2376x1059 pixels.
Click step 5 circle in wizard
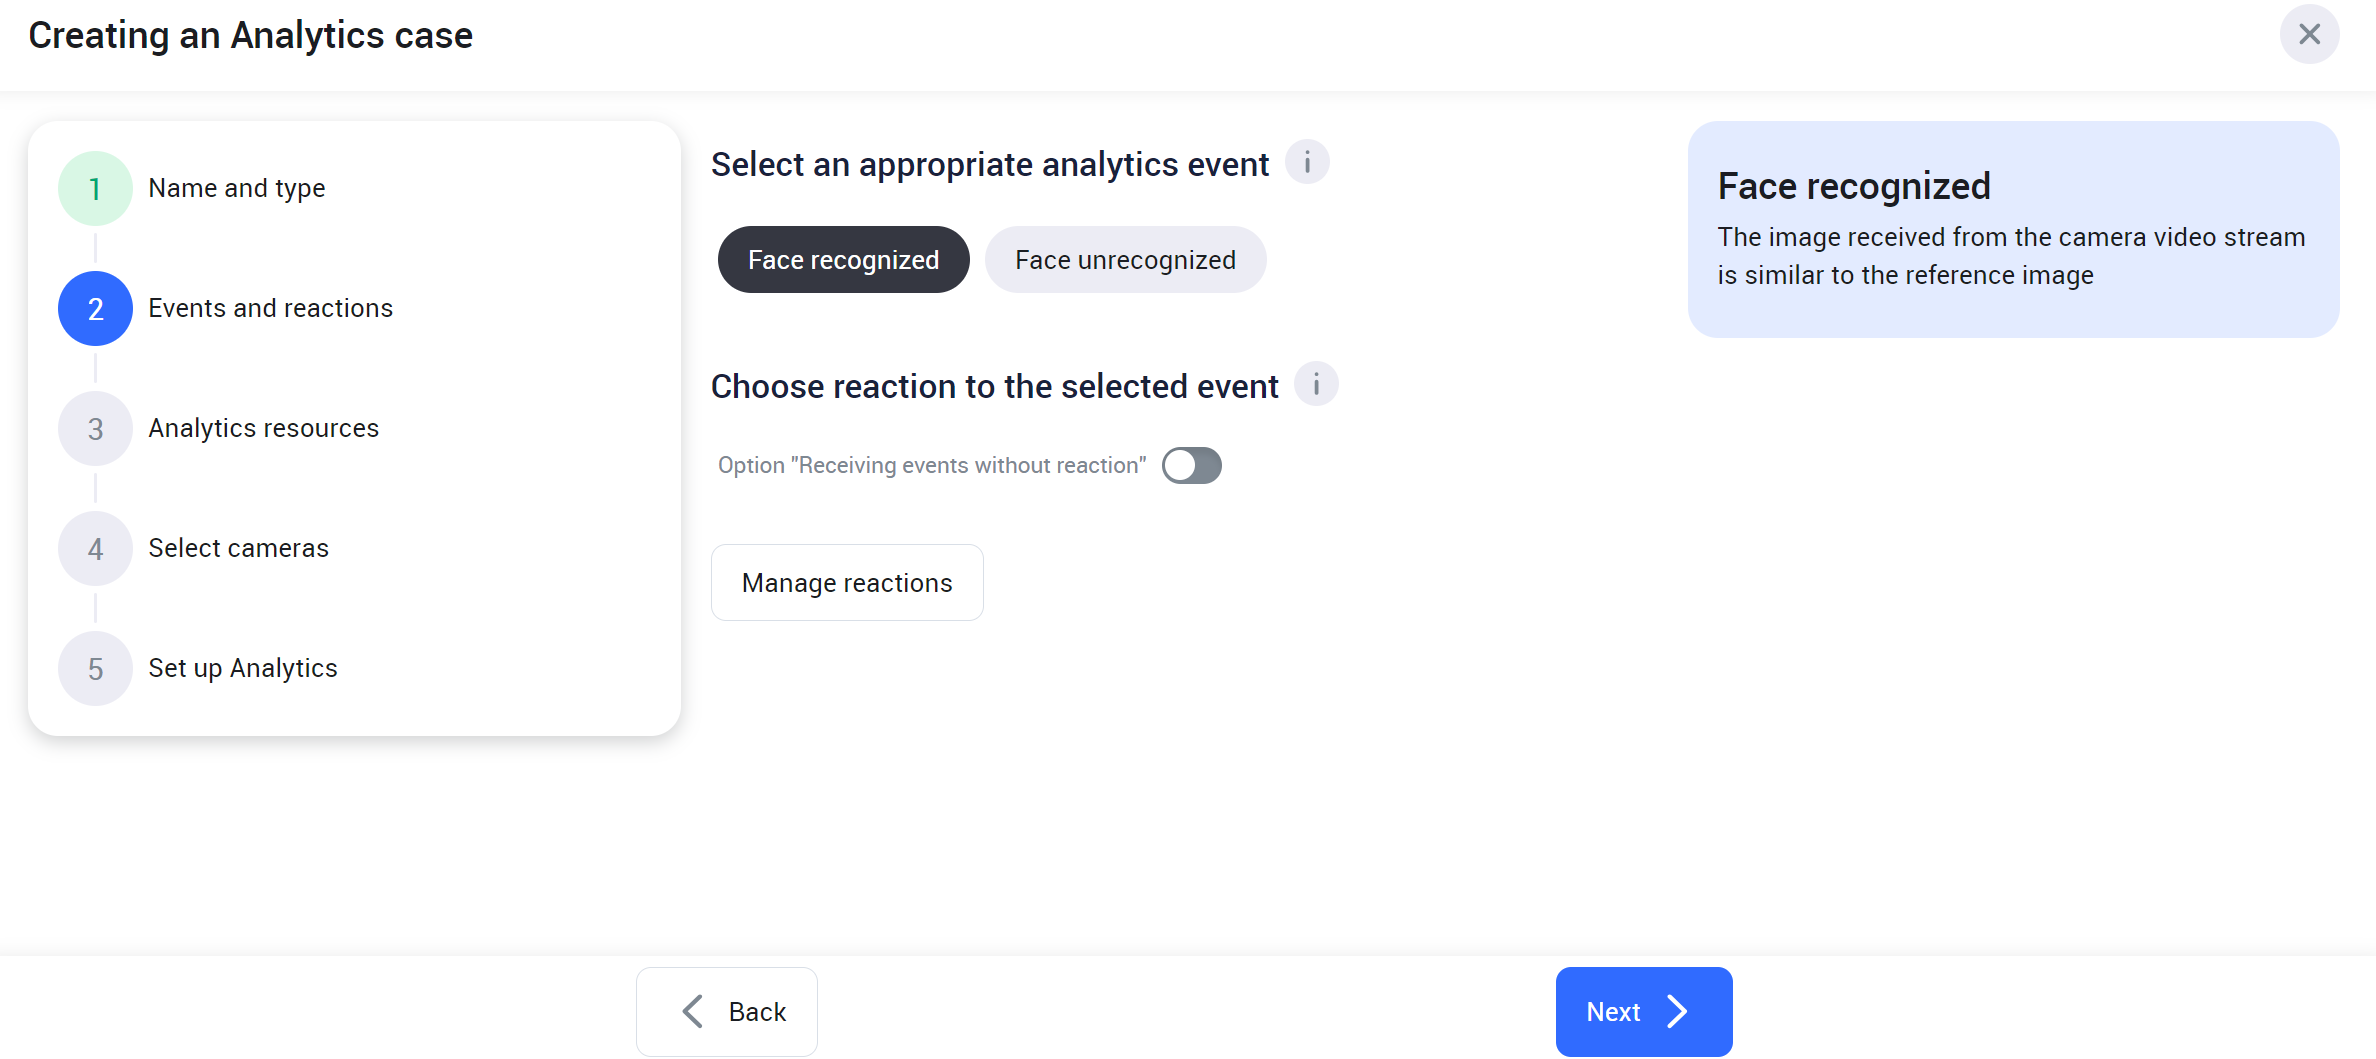tap(95, 669)
